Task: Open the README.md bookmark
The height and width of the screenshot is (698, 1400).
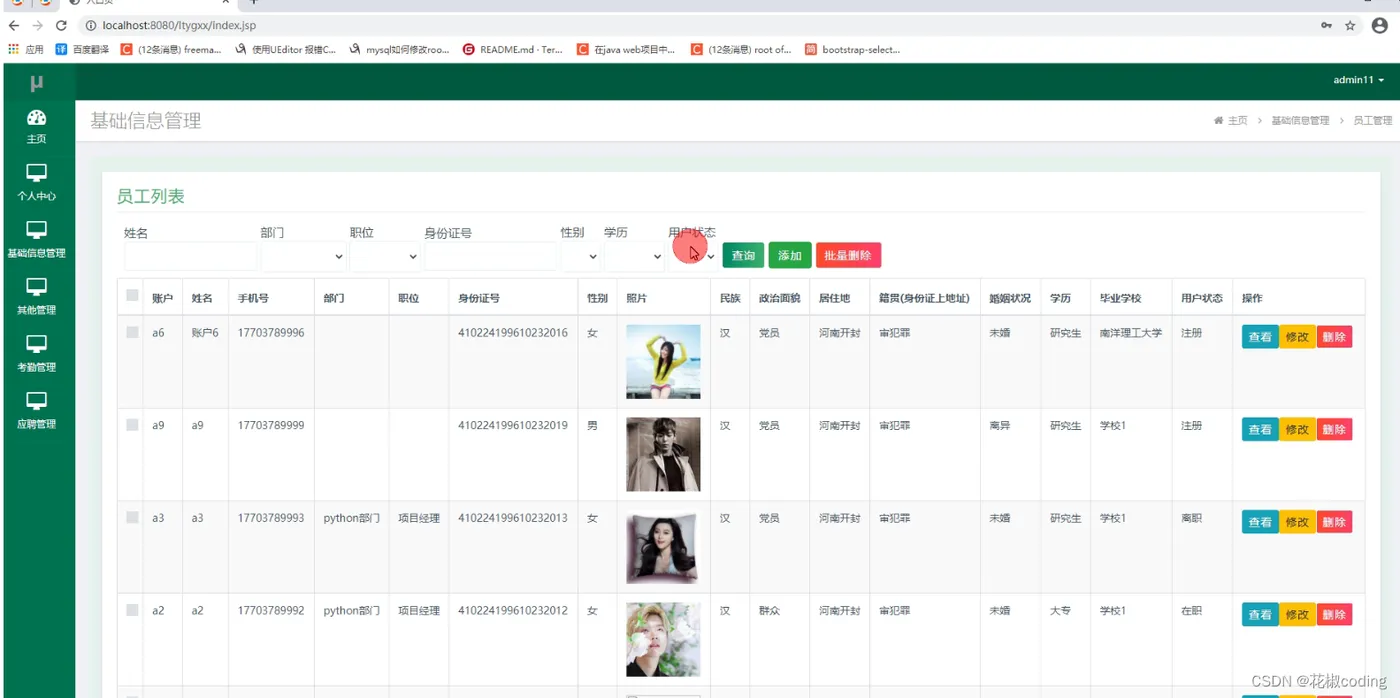Action: [512, 49]
